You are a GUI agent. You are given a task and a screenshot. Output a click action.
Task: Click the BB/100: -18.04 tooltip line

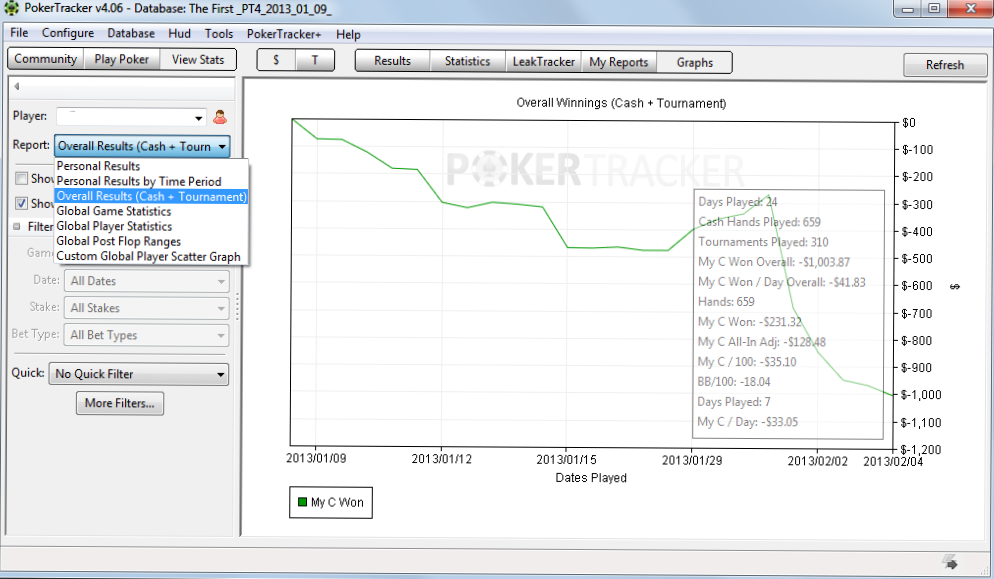[x=734, y=382]
